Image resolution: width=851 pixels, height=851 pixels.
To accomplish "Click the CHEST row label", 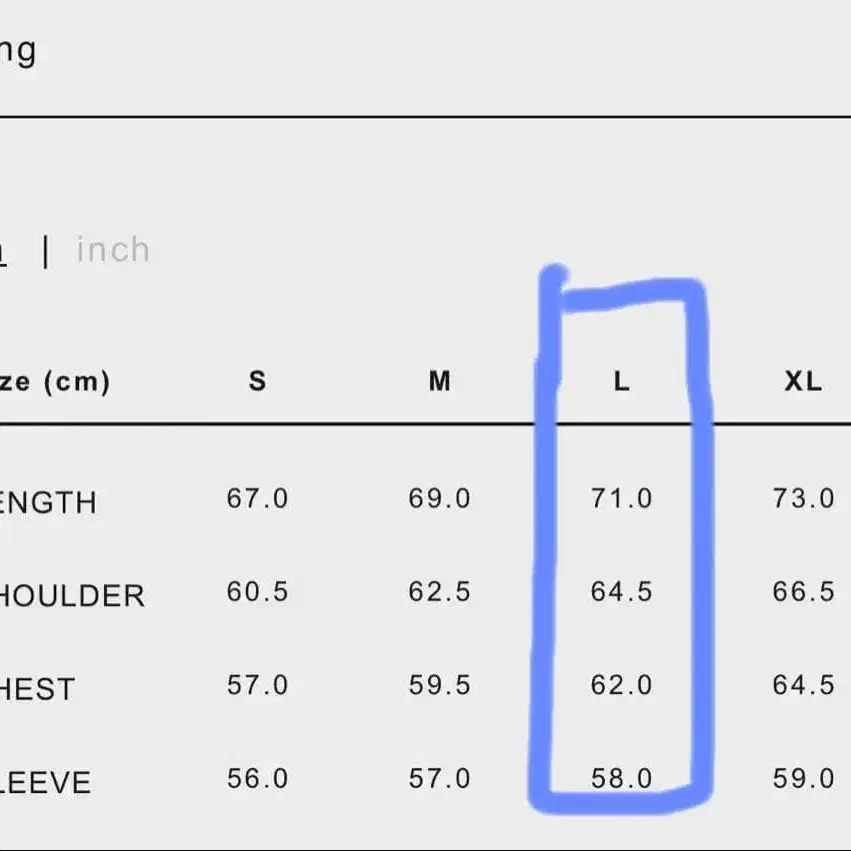I will click(x=38, y=689).
